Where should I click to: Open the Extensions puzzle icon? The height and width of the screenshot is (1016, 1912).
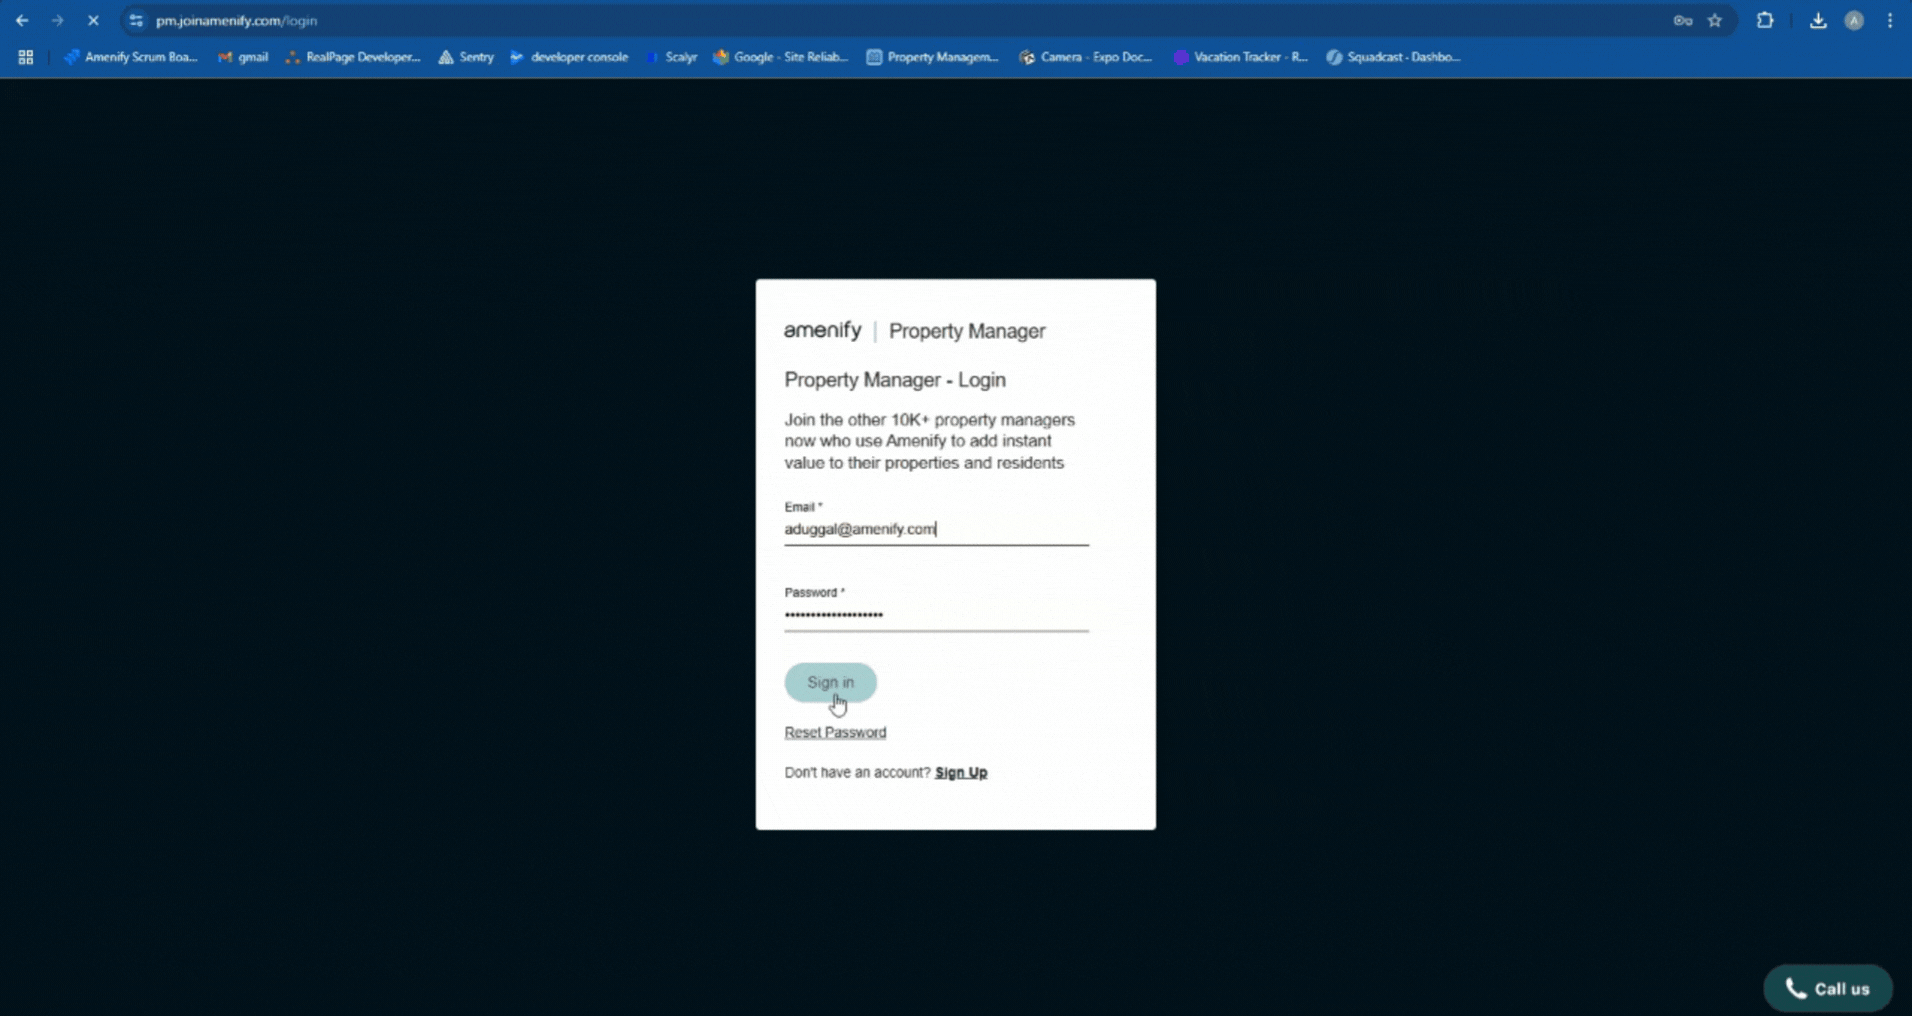pos(1765,20)
